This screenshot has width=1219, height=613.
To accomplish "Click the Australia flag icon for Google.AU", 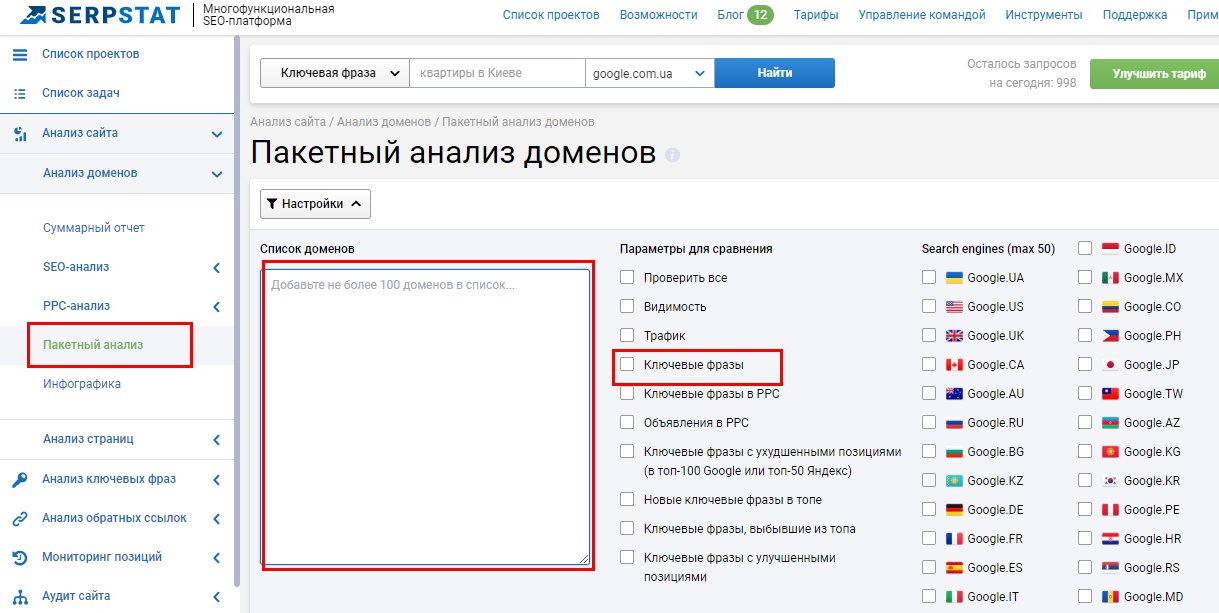I will (954, 394).
